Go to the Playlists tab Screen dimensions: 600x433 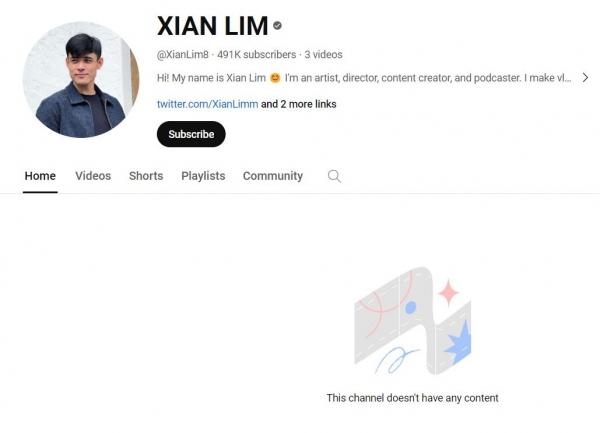[203, 176]
